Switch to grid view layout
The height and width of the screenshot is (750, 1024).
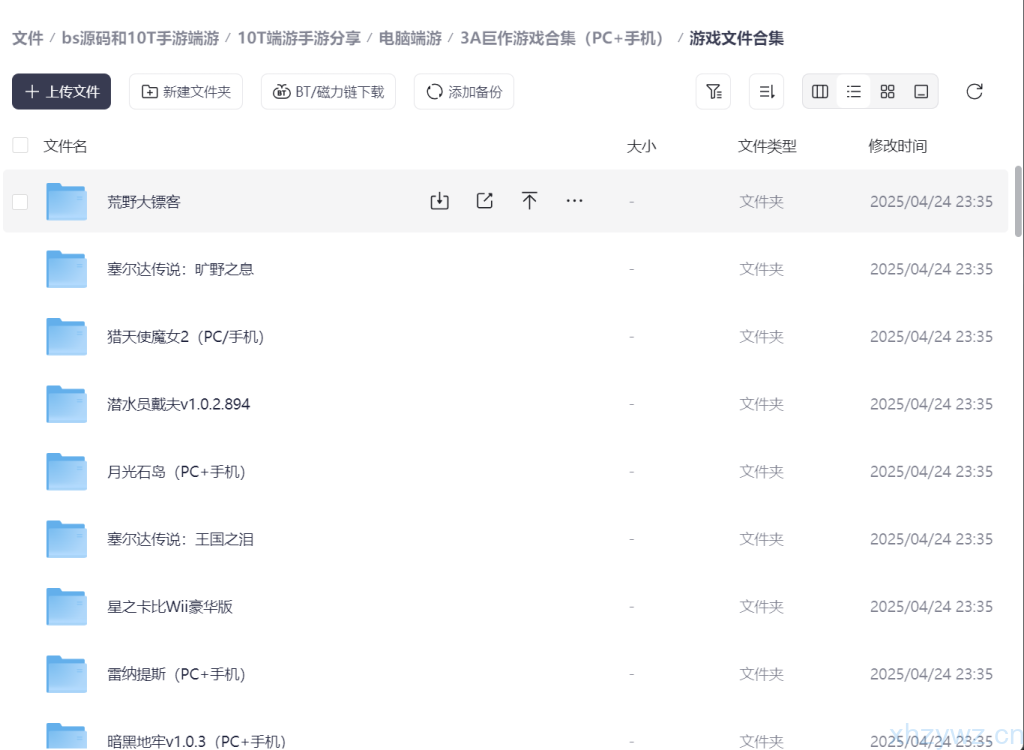(x=887, y=92)
